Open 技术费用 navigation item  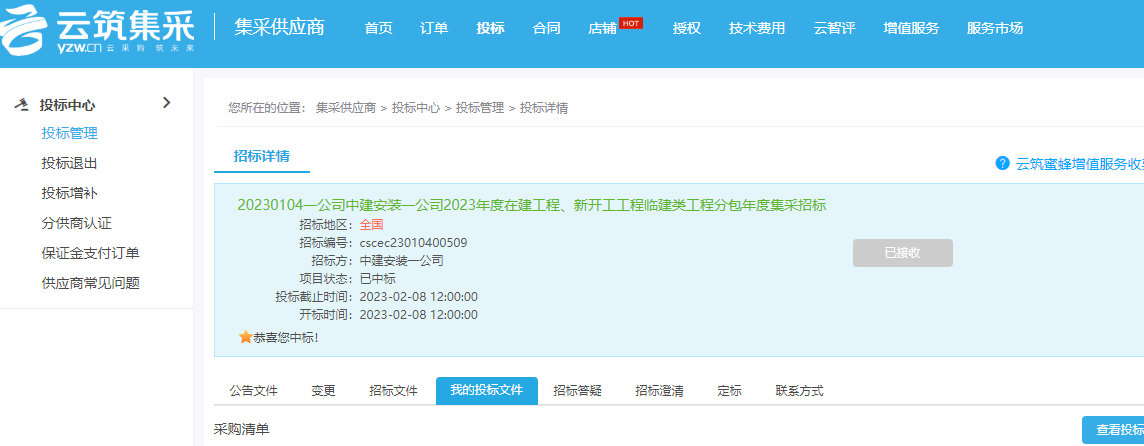click(757, 28)
